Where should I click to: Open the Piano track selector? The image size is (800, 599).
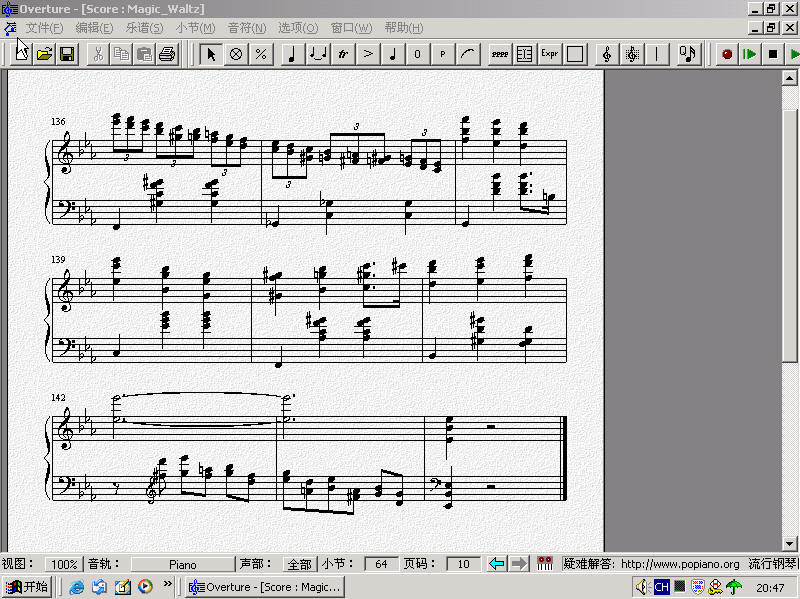[183, 564]
